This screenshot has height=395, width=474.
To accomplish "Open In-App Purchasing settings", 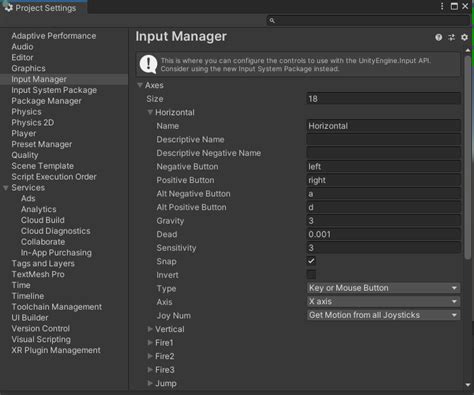I will [x=56, y=253].
